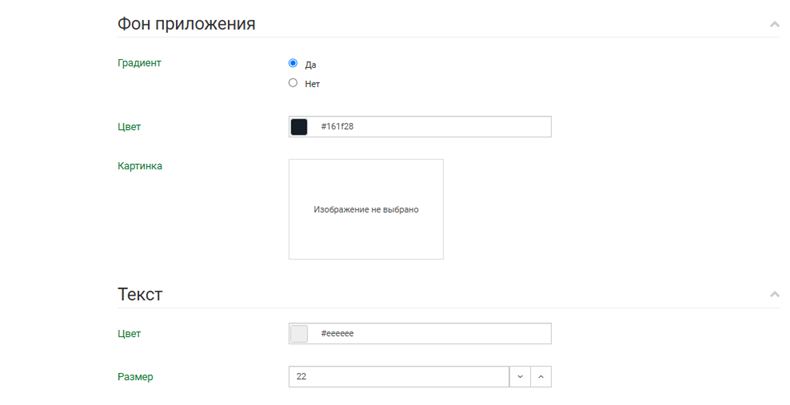
Task: Click the Градиент field label
Action: tap(139, 63)
